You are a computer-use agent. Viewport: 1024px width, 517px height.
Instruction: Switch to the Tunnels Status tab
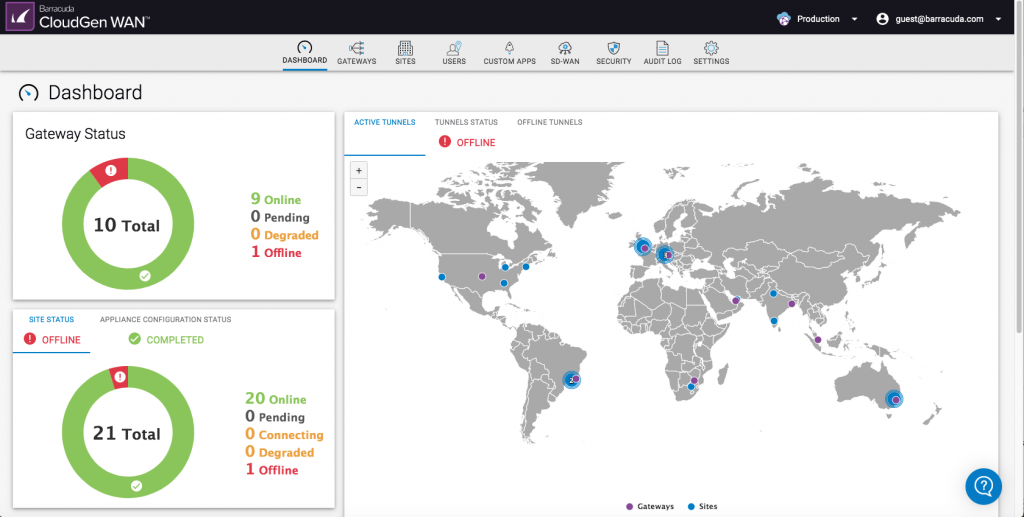click(x=466, y=123)
